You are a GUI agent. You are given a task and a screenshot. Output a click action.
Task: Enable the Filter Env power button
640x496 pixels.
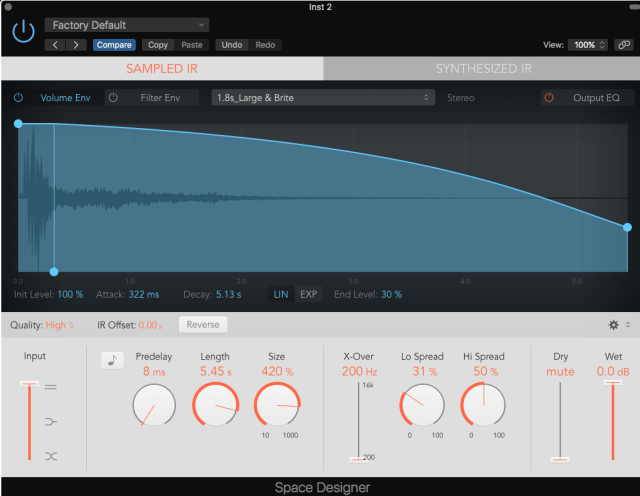click(x=113, y=98)
